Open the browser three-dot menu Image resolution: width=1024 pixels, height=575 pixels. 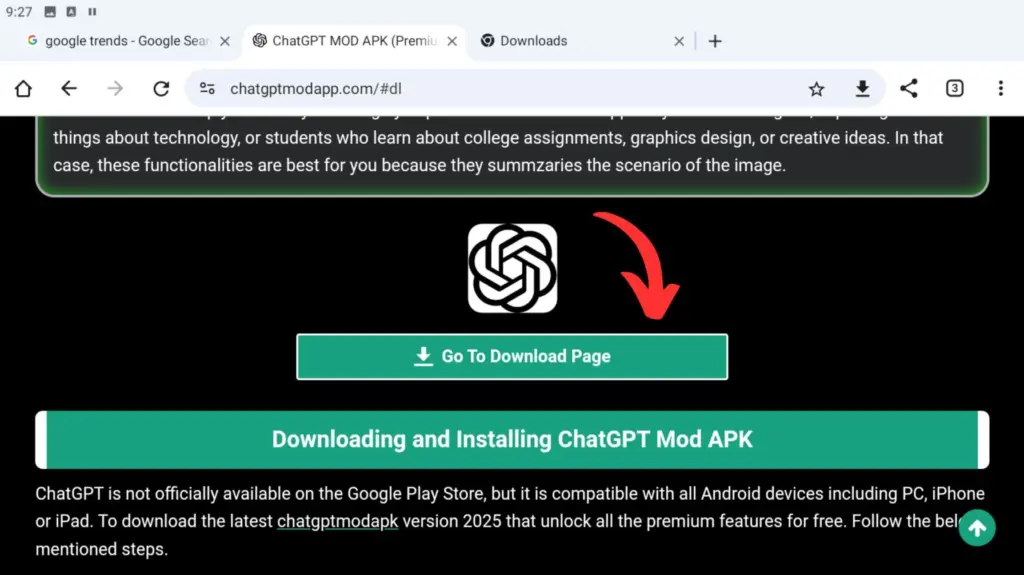pos(1000,88)
